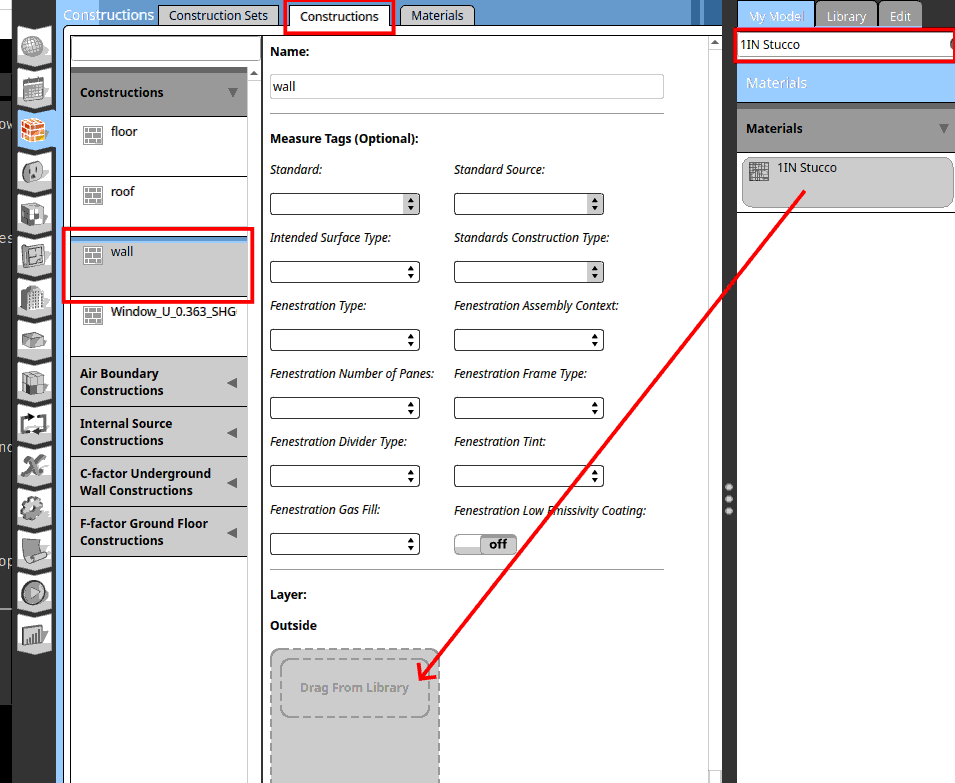Switch to the Construction Sets tab
This screenshot has width=955, height=783.
pos(219,16)
